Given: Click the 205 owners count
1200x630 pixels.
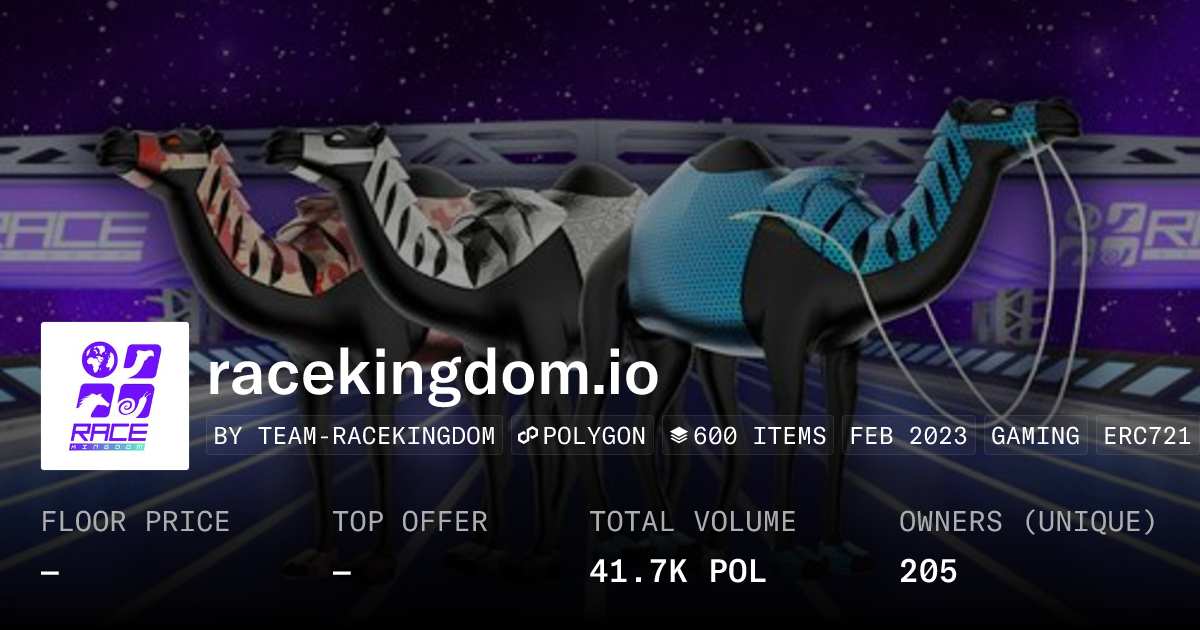Looking at the screenshot, I should [928, 572].
